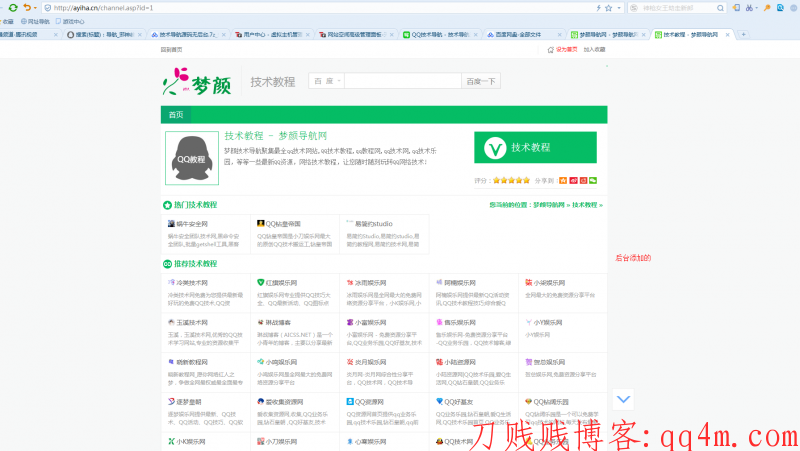Click the orange key icon in browser toolbar
The width and height of the screenshot is (800, 451).
tap(767, 8)
